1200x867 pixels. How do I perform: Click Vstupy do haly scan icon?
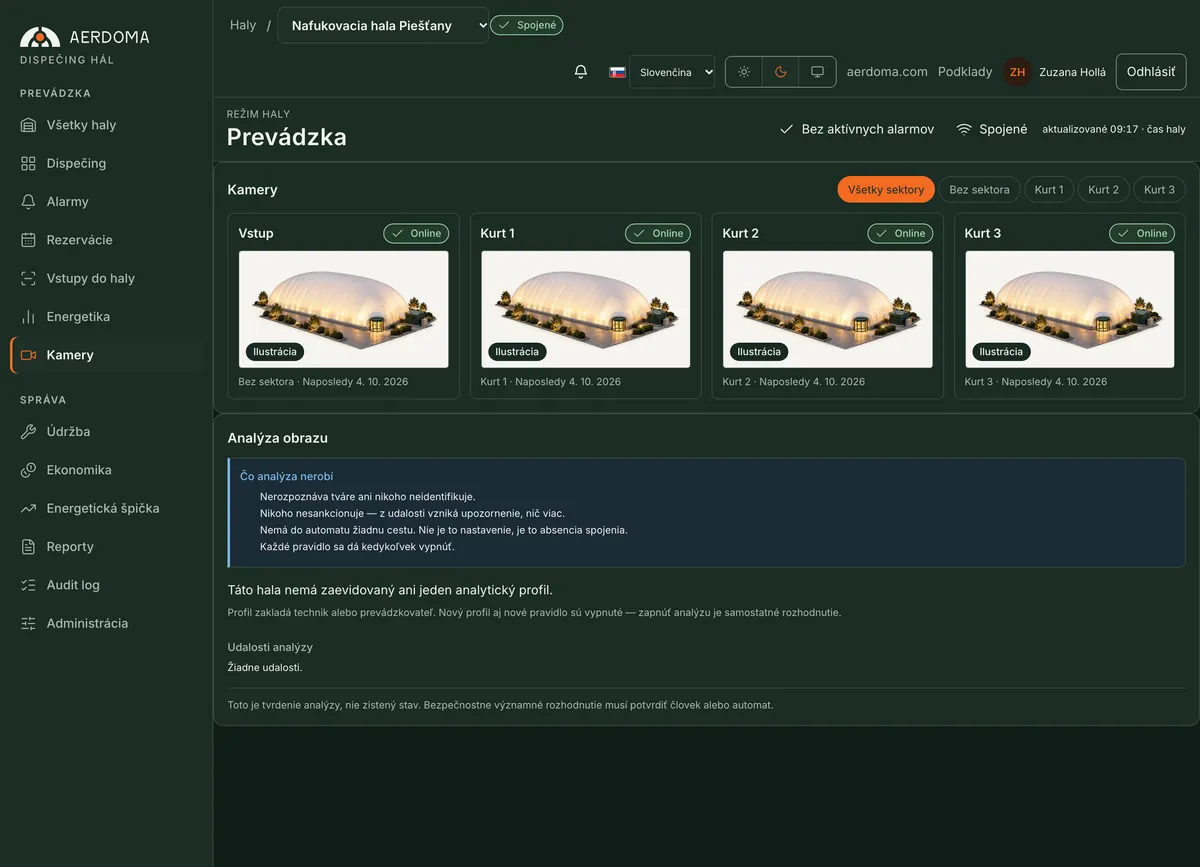tap(28, 278)
